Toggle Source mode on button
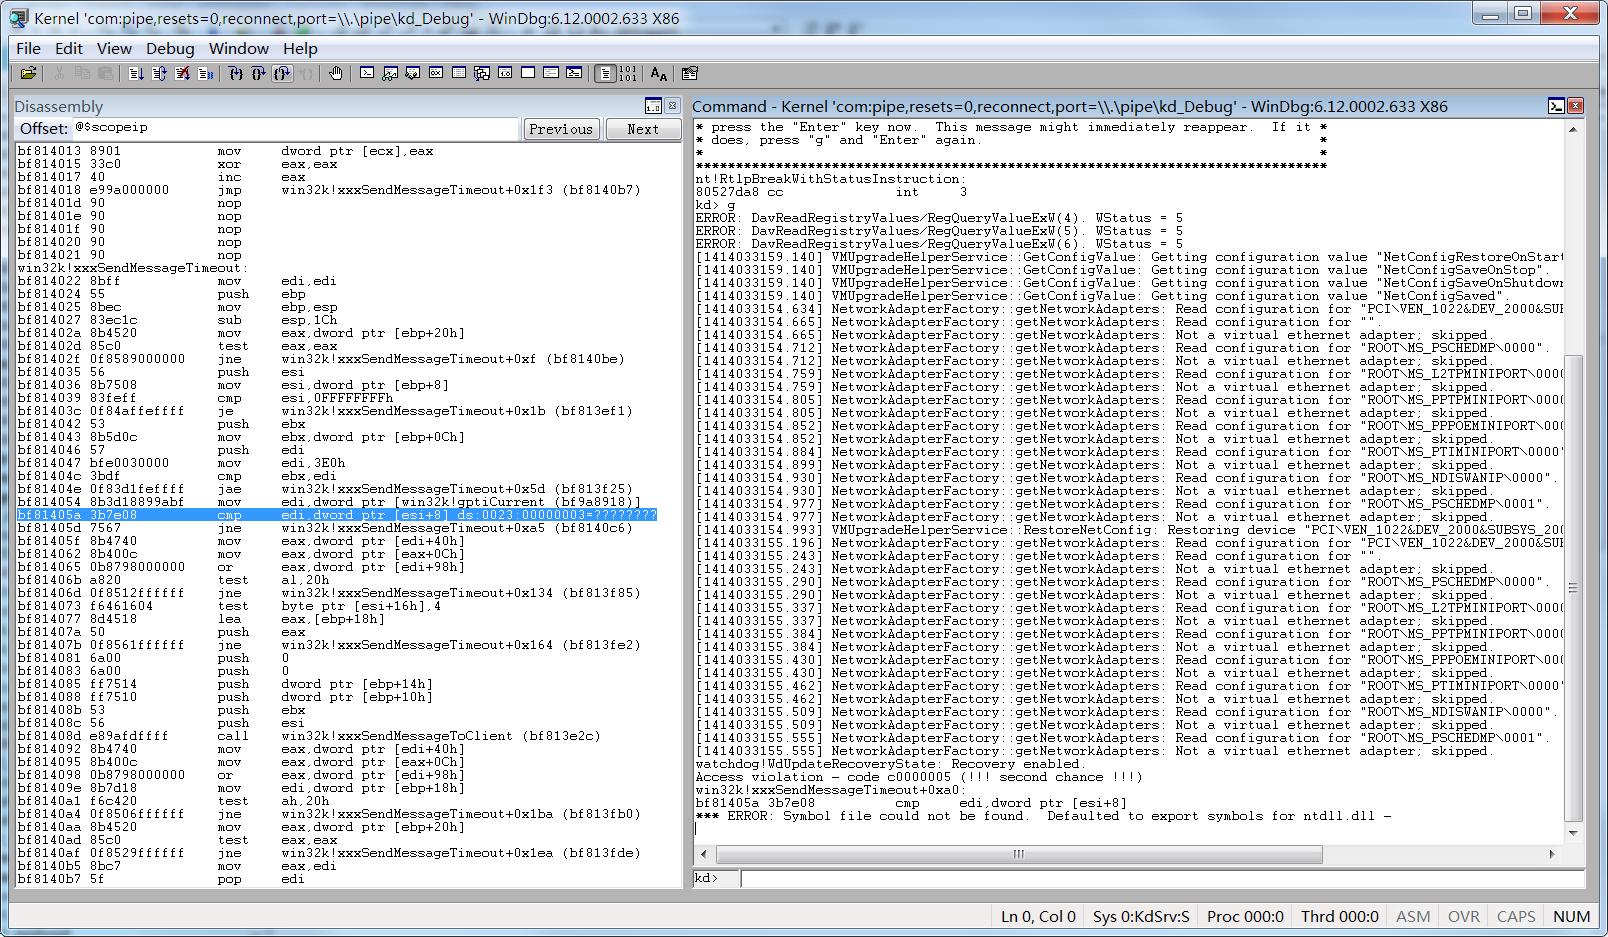This screenshot has width=1608, height=937. click(x=605, y=73)
